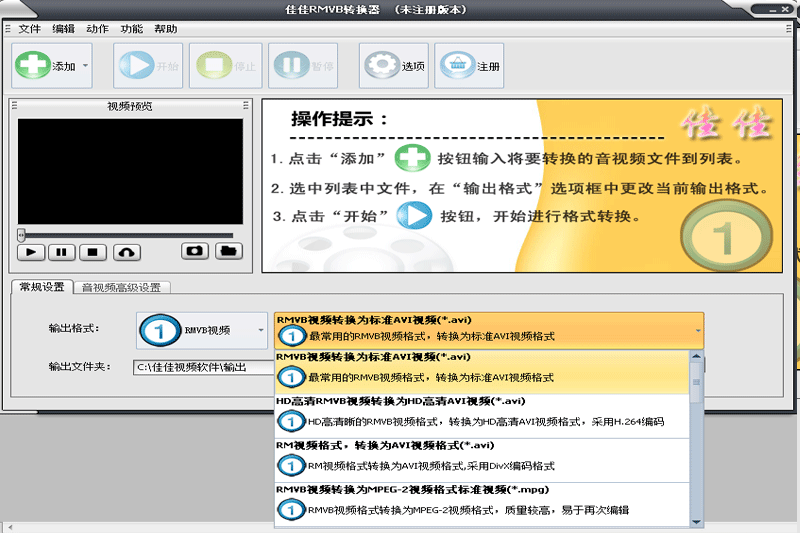Click the dropdown list scrollbar thumb
The image size is (800, 533).
click(x=696, y=382)
